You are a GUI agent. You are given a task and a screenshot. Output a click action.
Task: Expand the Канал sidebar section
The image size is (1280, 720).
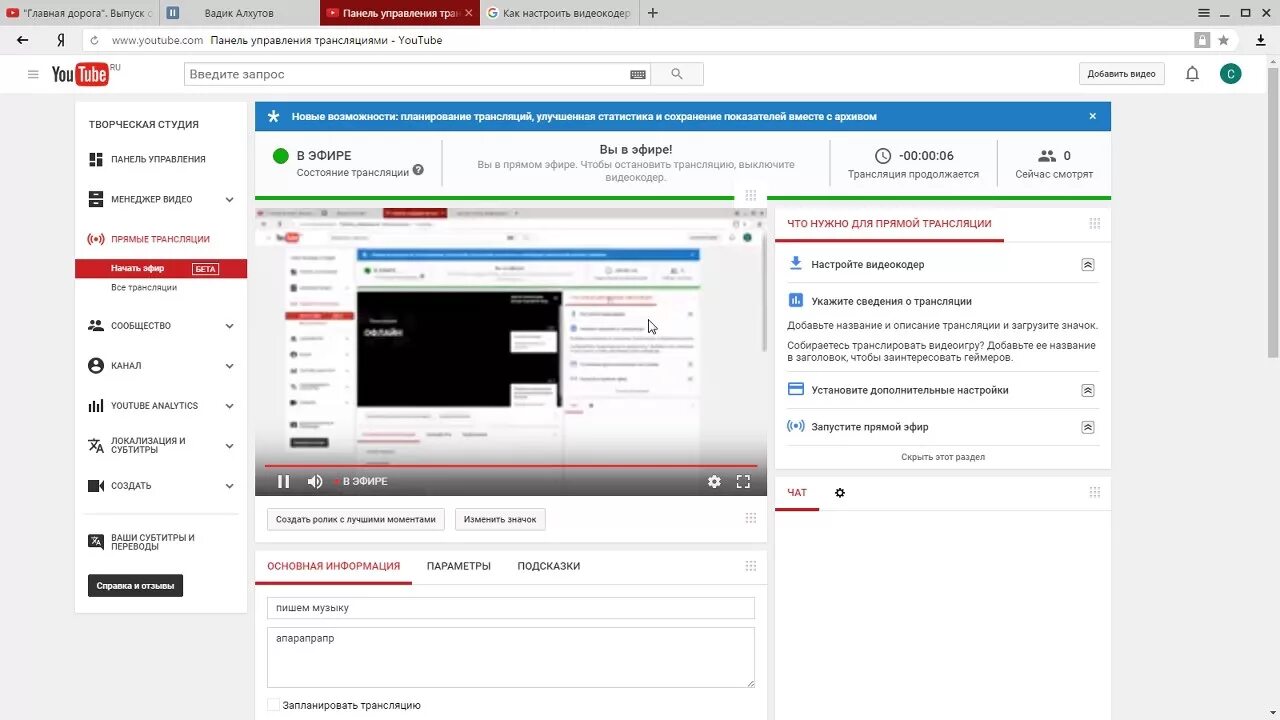tap(229, 366)
